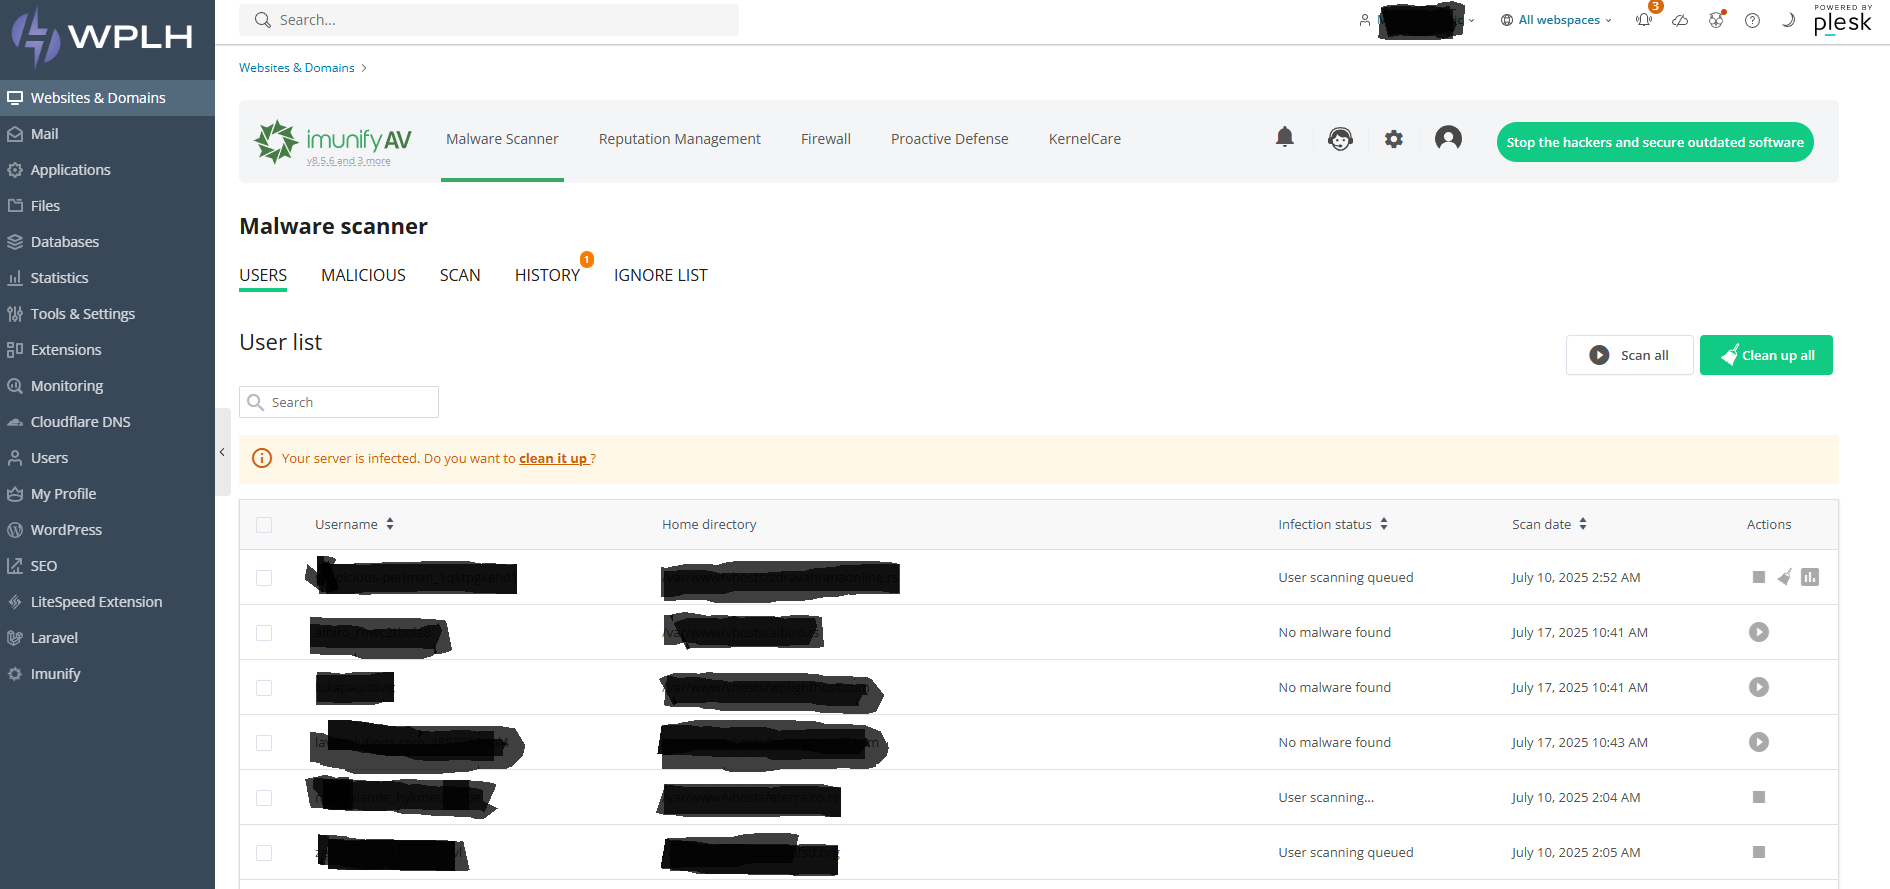Open the account user dropdown in top bar
The height and width of the screenshot is (889, 1890).
[x=1416, y=20]
